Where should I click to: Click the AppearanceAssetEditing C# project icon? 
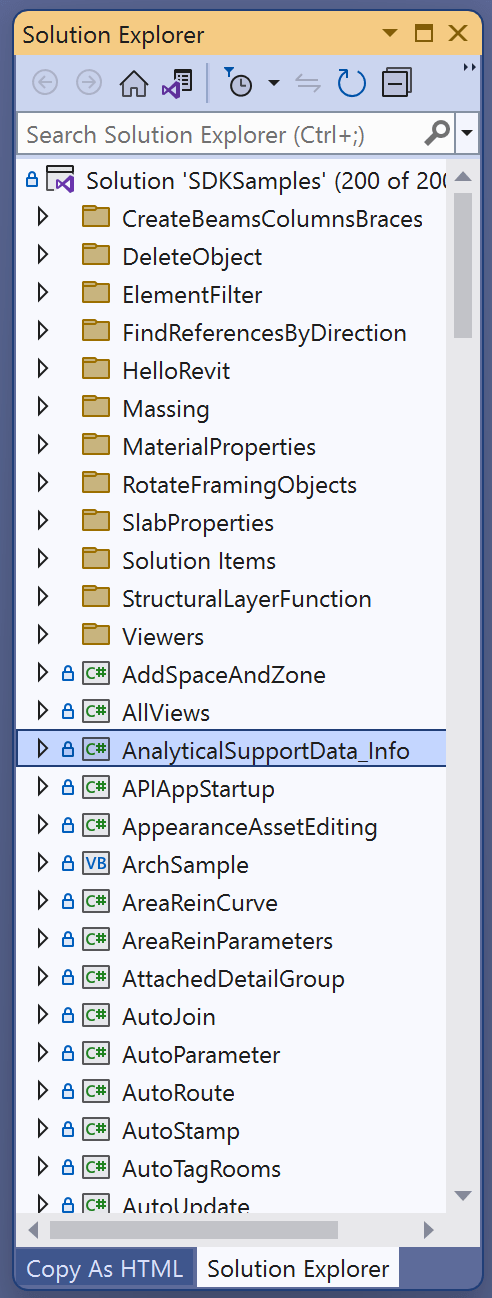point(96,826)
